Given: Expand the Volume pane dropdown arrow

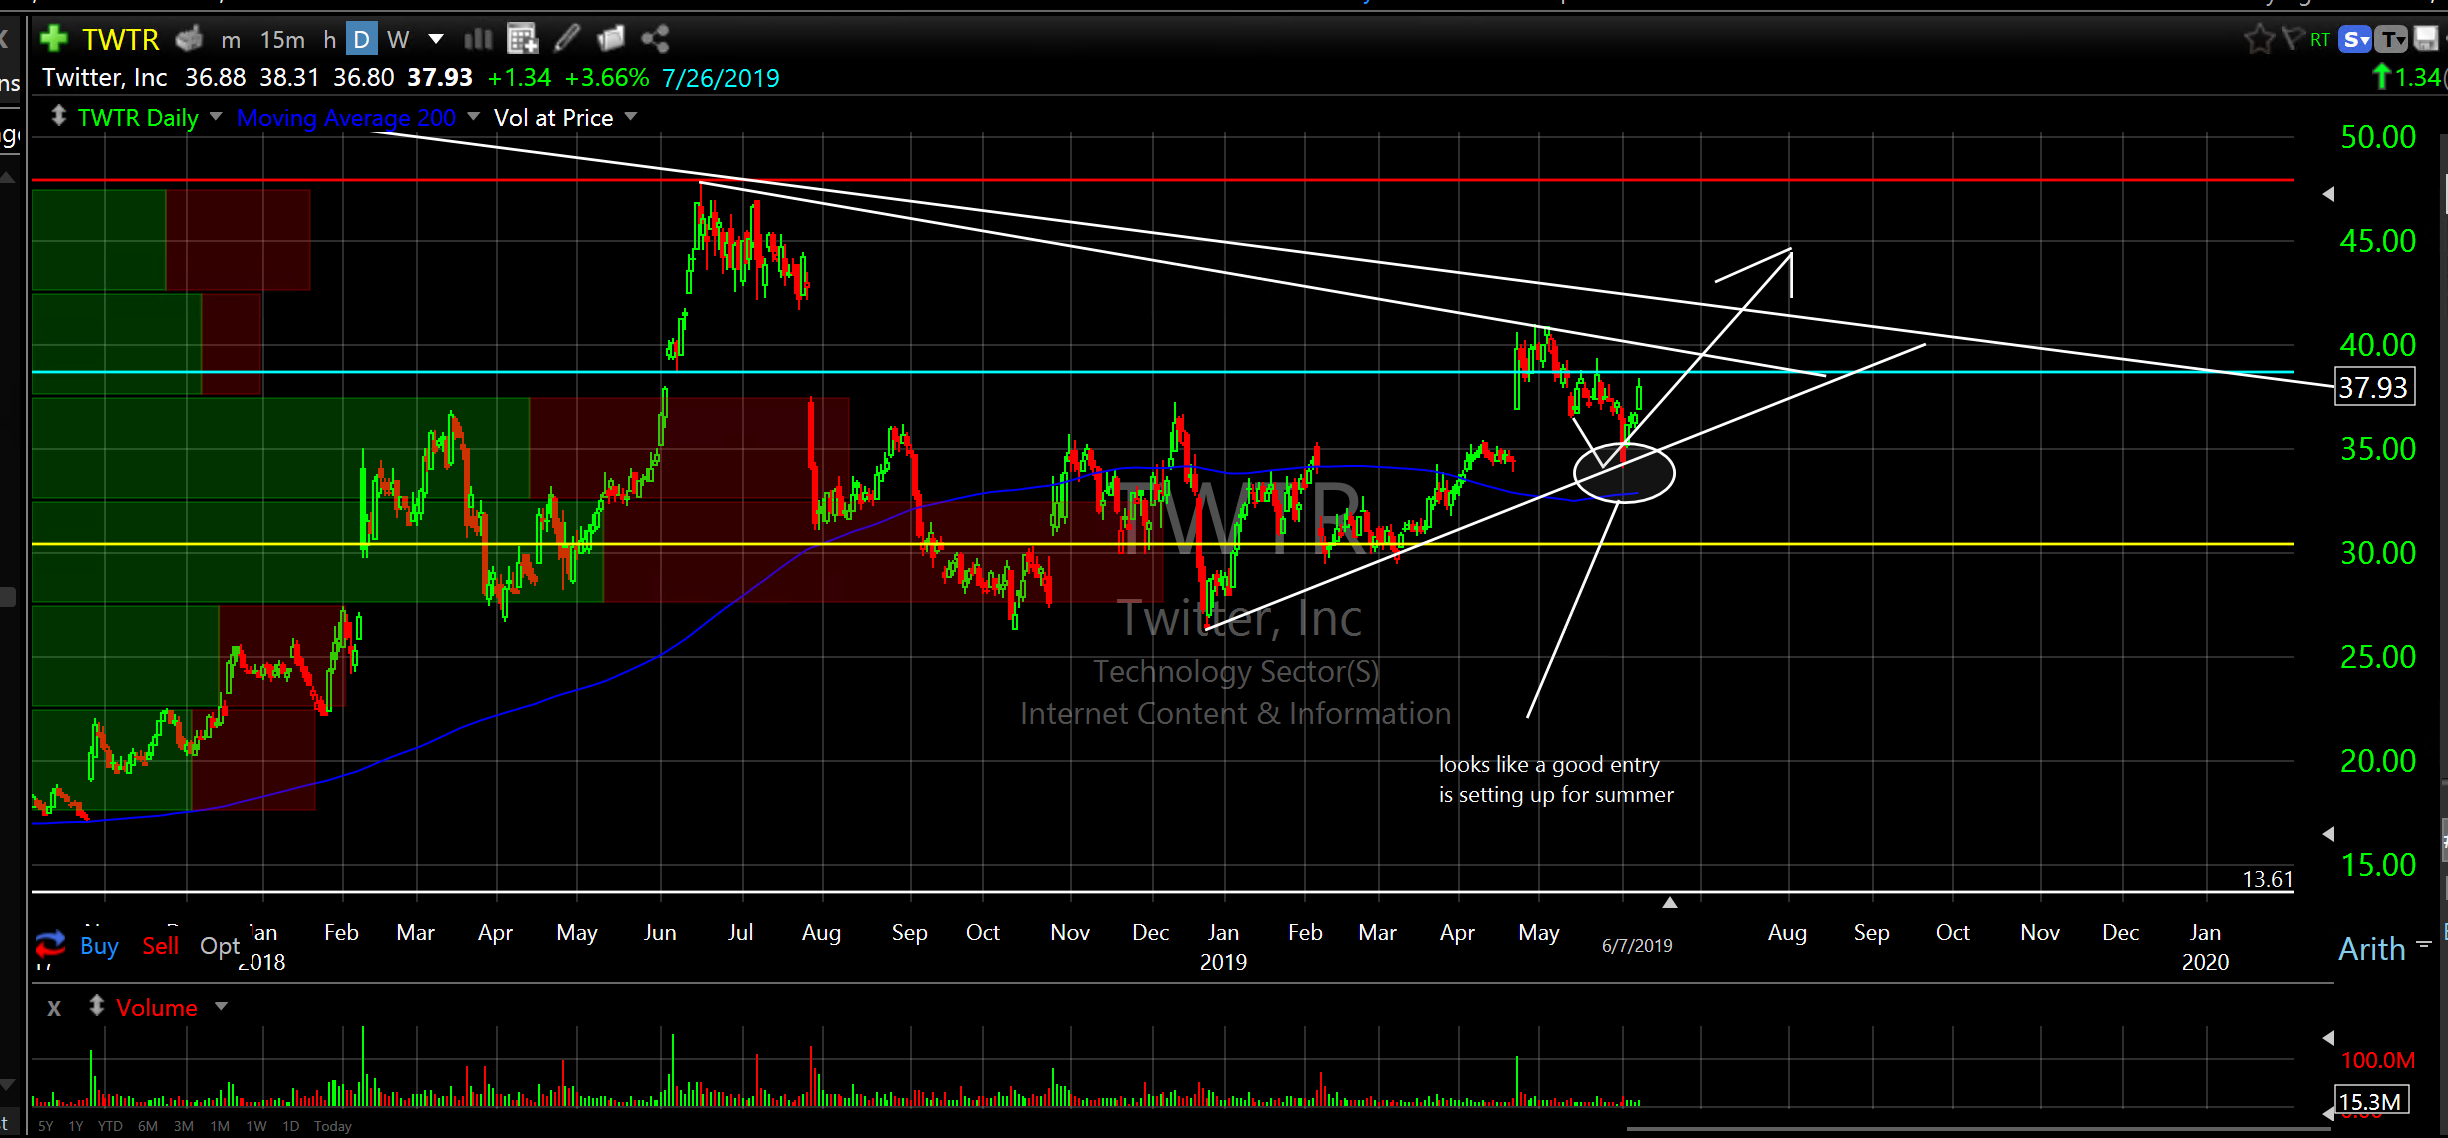Looking at the screenshot, I should pyautogui.click(x=222, y=1007).
